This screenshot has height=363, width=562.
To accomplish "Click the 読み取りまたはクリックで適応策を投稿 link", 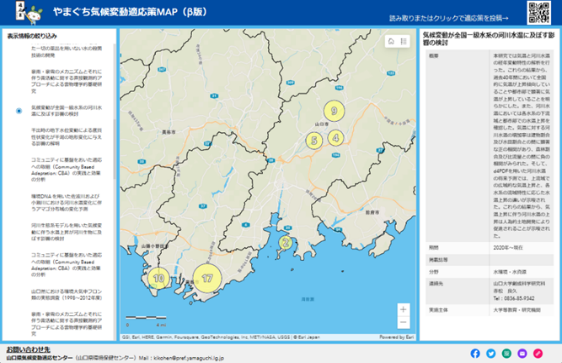I will click(449, 18).
